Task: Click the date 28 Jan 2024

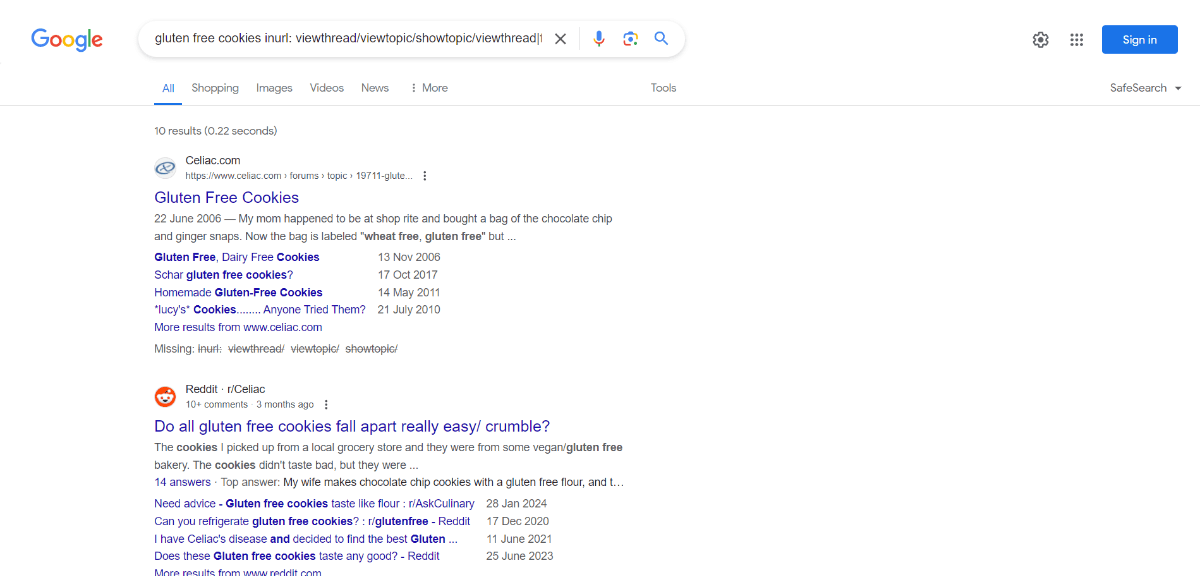Action: (x=517, y=503)
